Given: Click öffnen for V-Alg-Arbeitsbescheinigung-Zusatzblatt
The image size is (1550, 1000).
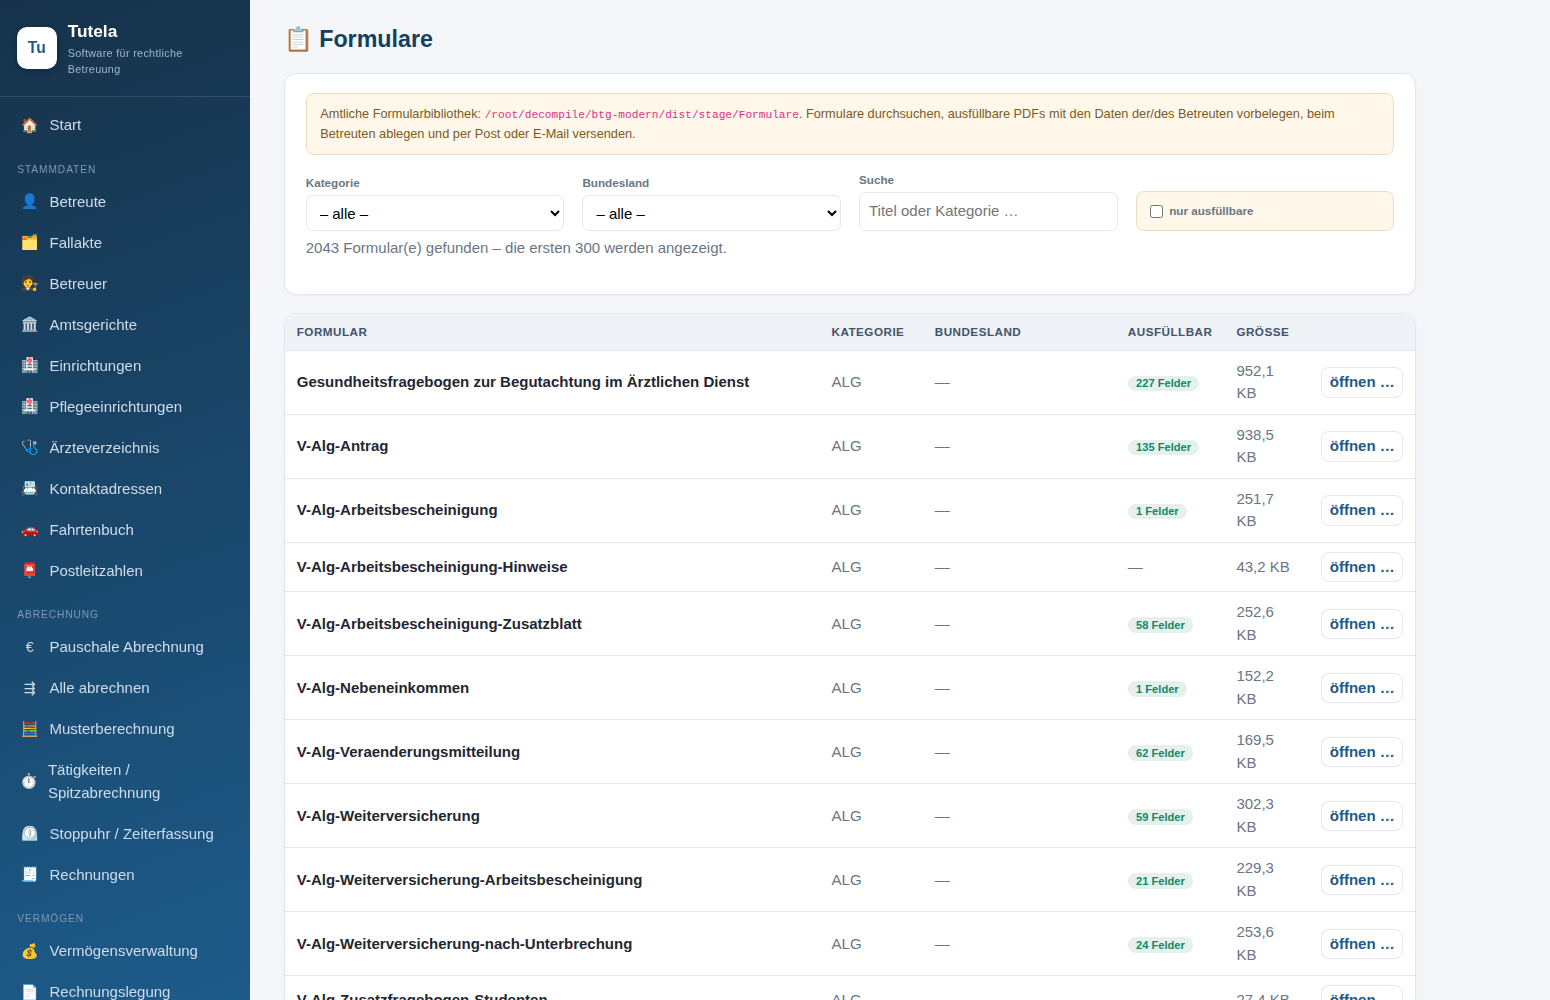Looking at the screenshot, I should (1361, 624).
